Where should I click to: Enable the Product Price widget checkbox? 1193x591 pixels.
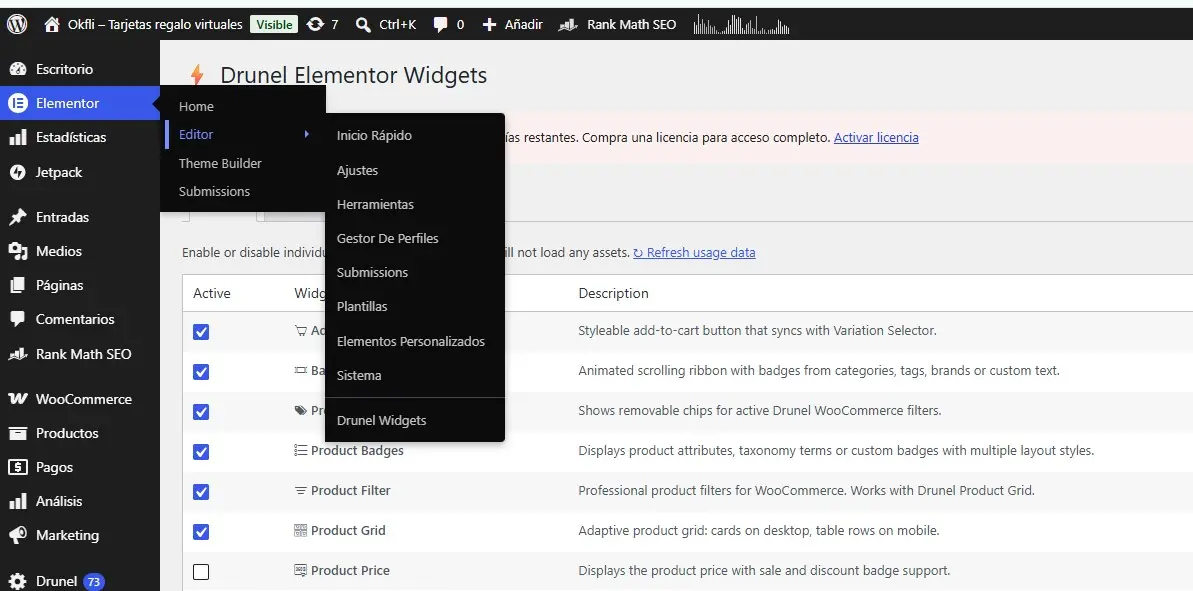[x=201, y=571]
